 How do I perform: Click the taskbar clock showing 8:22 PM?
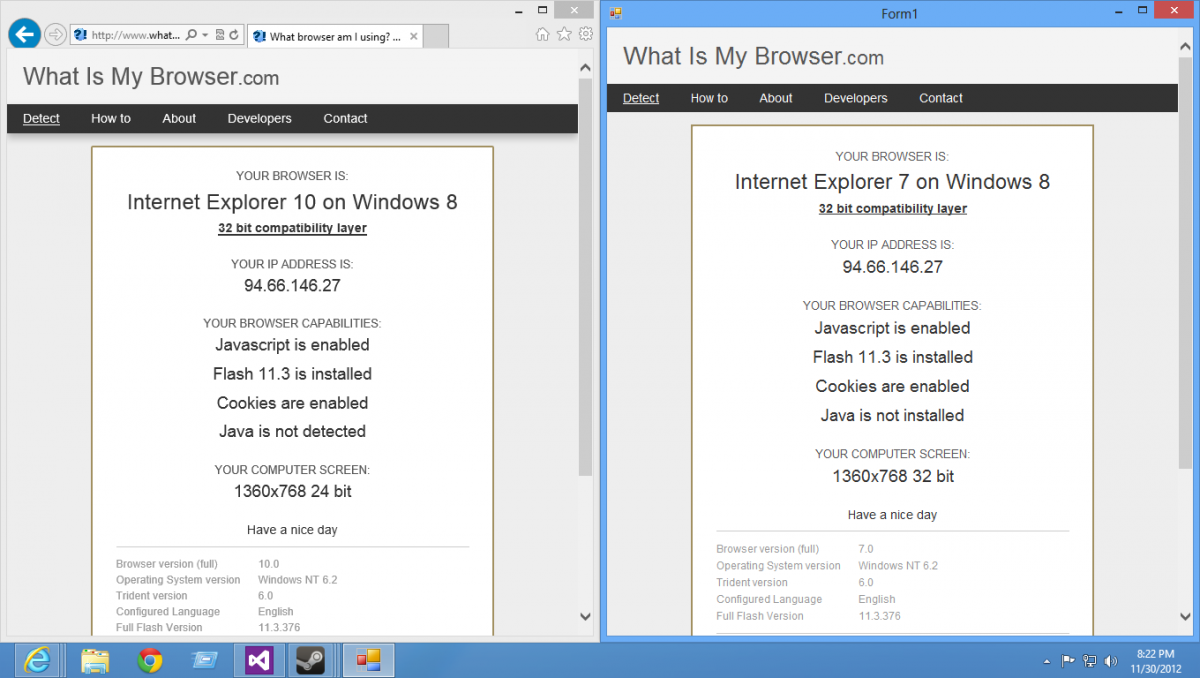tap(1157, 660)
